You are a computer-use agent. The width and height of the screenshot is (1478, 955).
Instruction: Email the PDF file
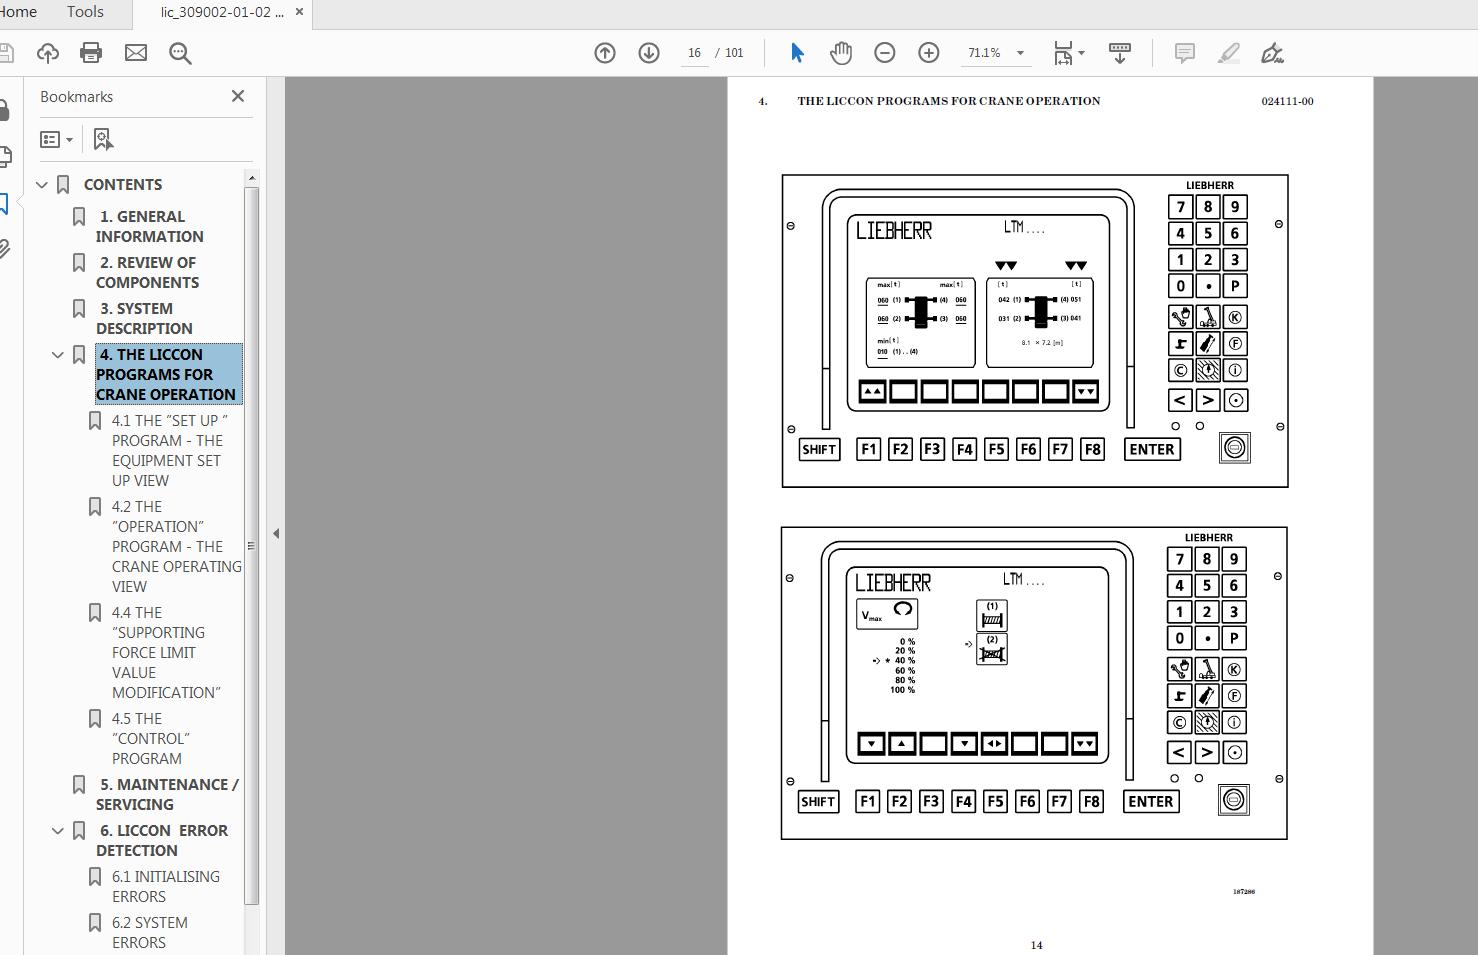point(136,52)
